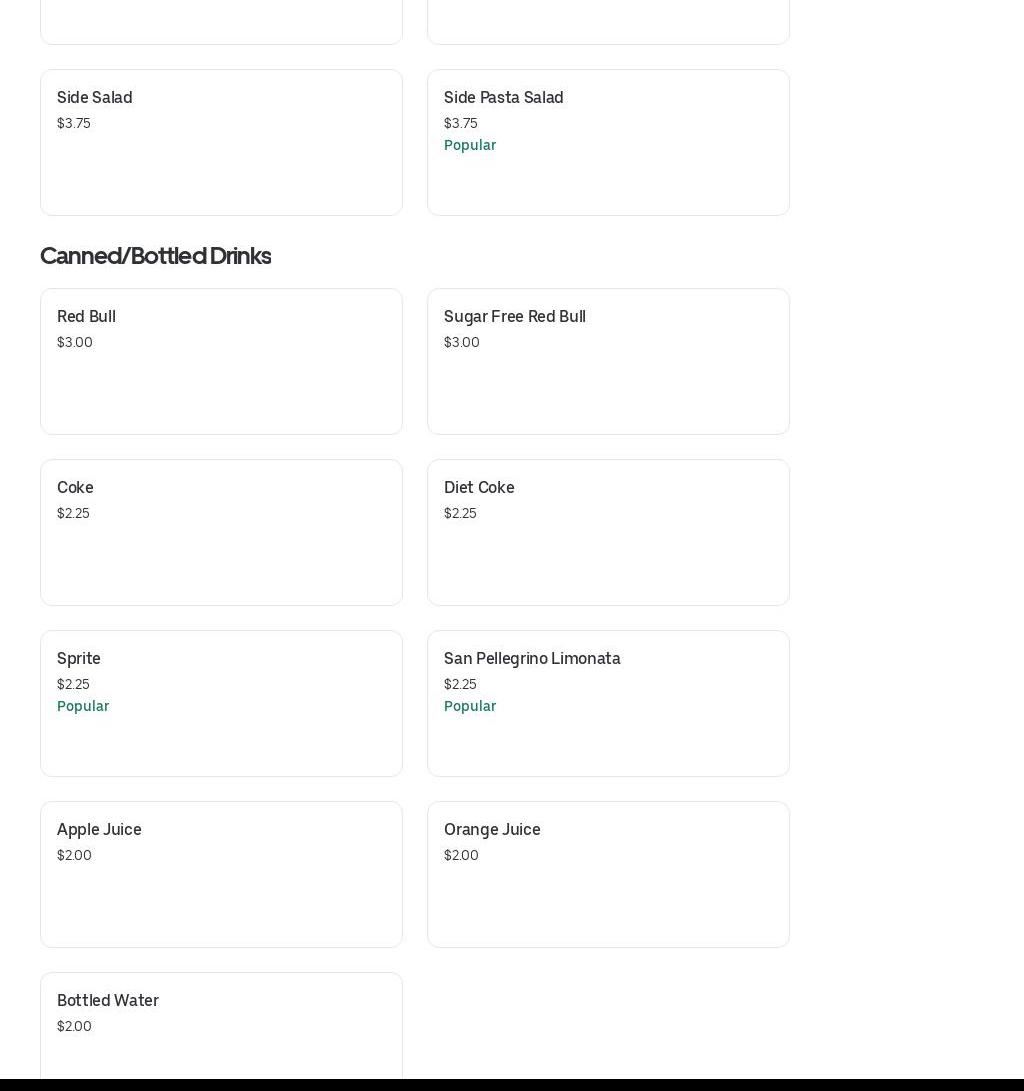Select the Coke menu card
1024x1091 pixels.
pyautogui.click(x=221, y=532)
